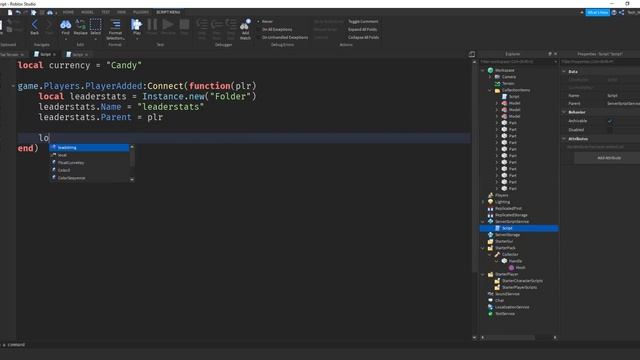Image resolution: width=640 pixels, height=360 pixels.
Task: Click the Camera icon in Explorer
Action: 497,77
